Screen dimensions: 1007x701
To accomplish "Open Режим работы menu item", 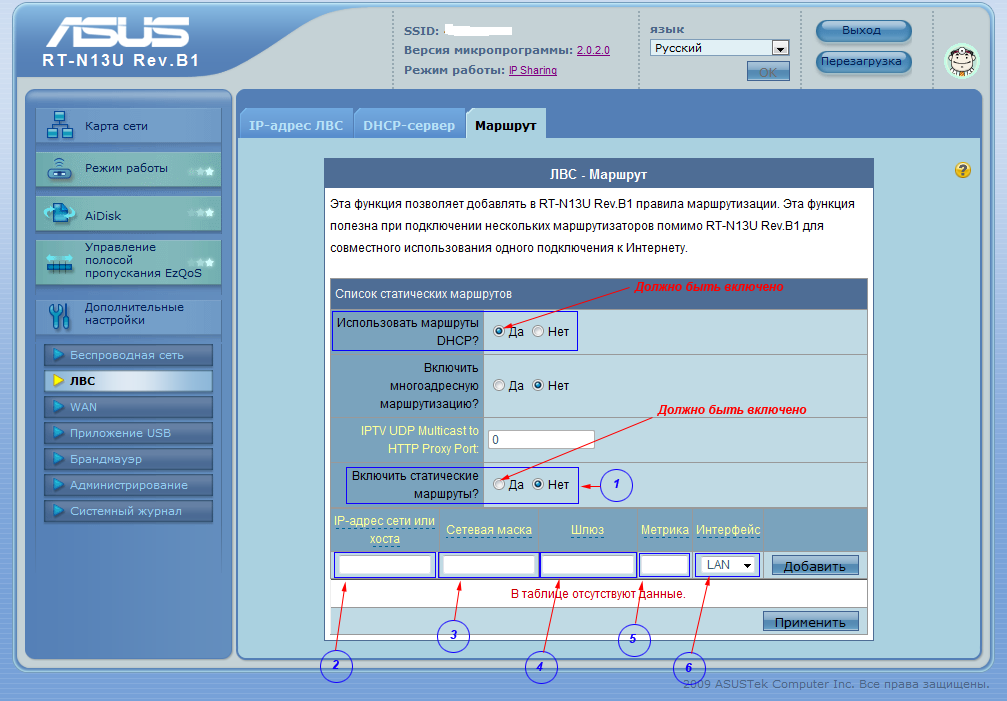I will tap(128, 169).
